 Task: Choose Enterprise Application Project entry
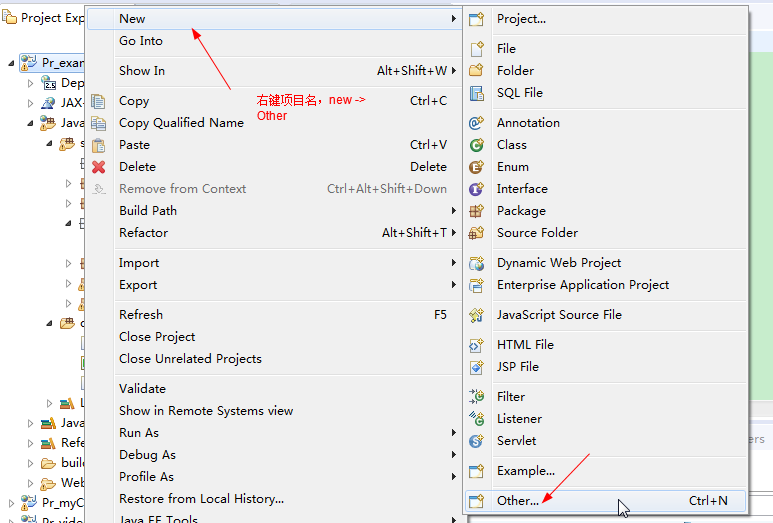click(x=605, y=285)
